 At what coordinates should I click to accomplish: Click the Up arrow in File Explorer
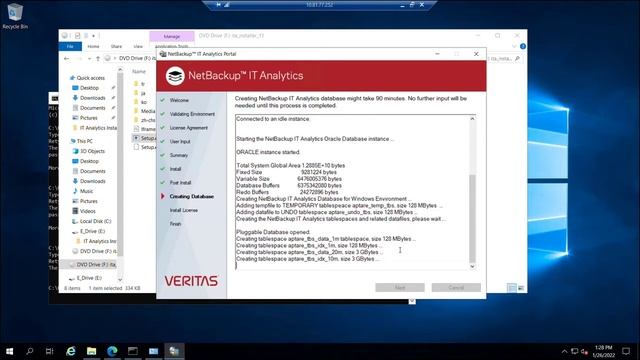tap(98, 59)
